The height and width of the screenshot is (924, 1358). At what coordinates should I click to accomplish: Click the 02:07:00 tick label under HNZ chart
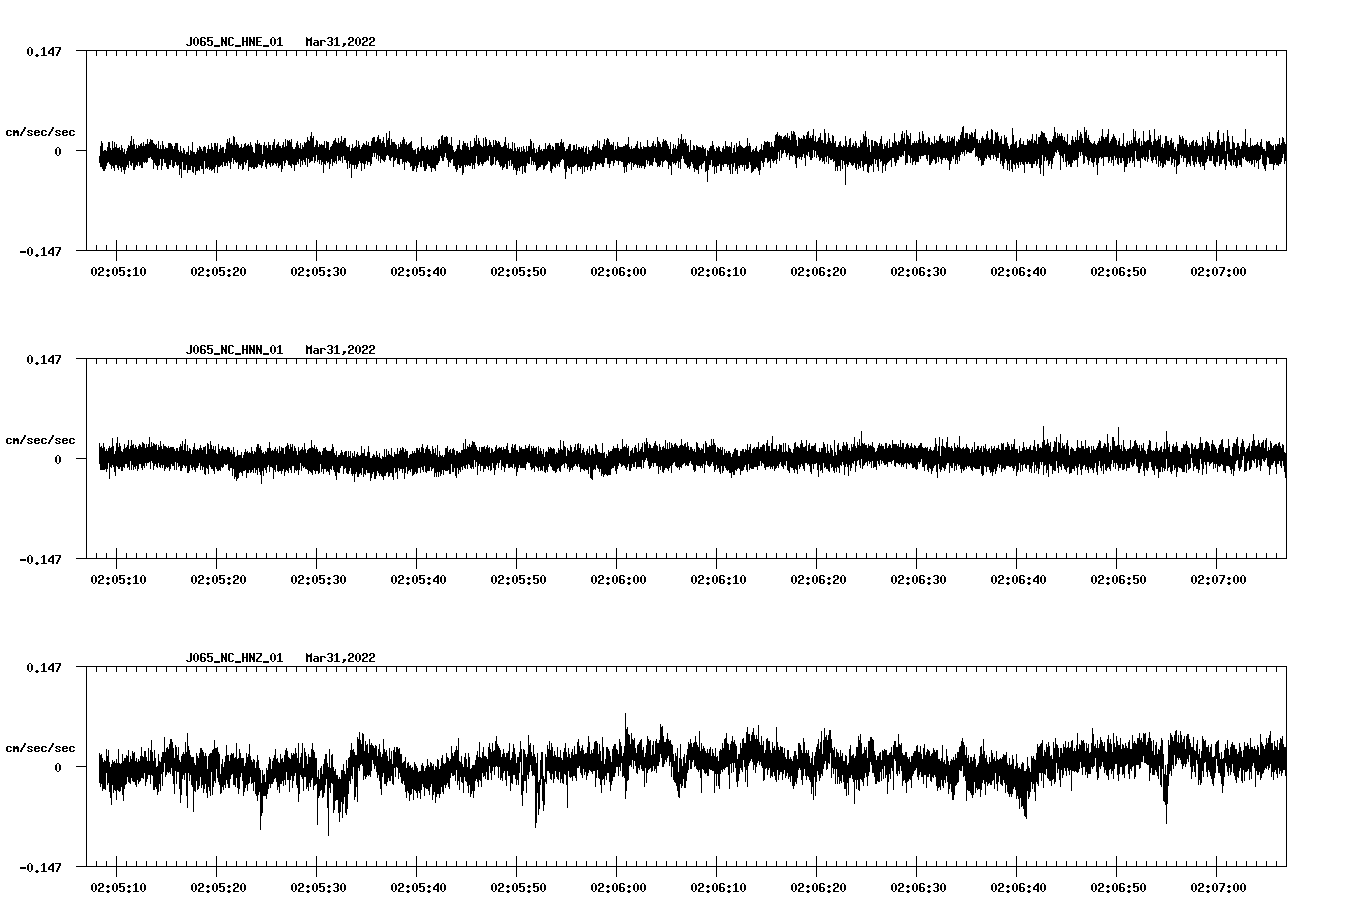tap(1218, 888)
